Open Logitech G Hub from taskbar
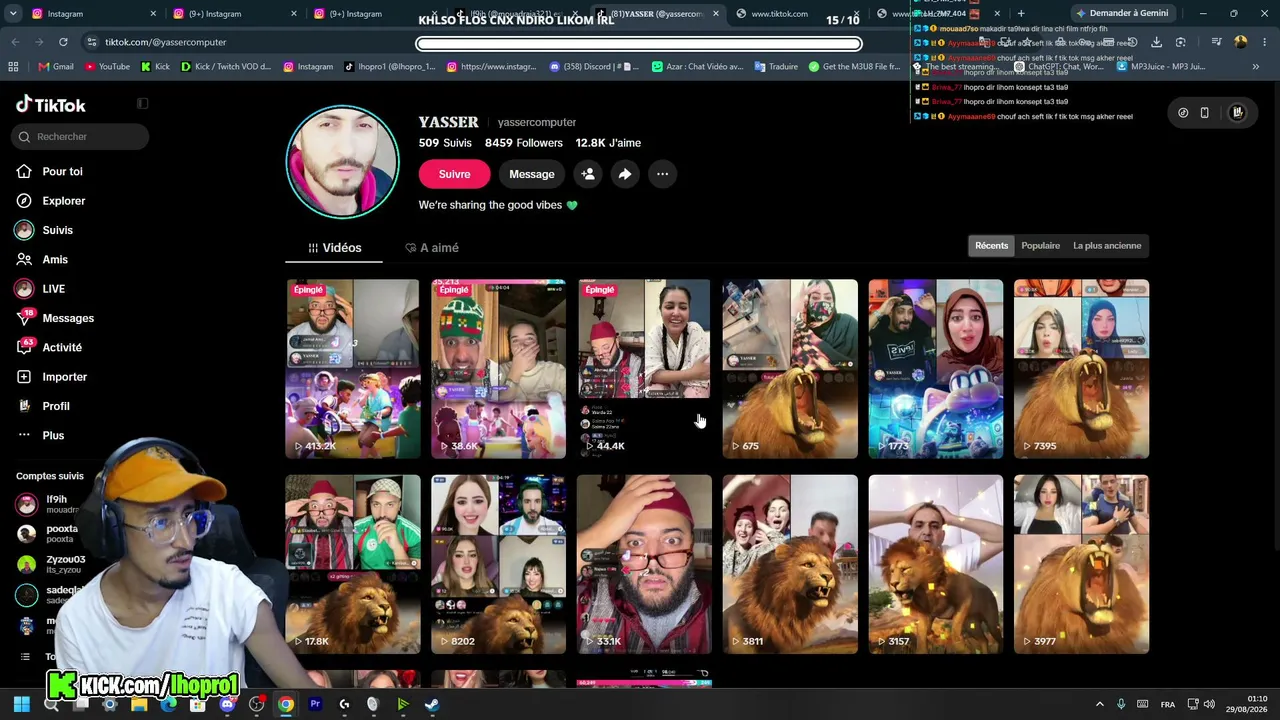Viewport: 1280px width, 720px height. 344,704
